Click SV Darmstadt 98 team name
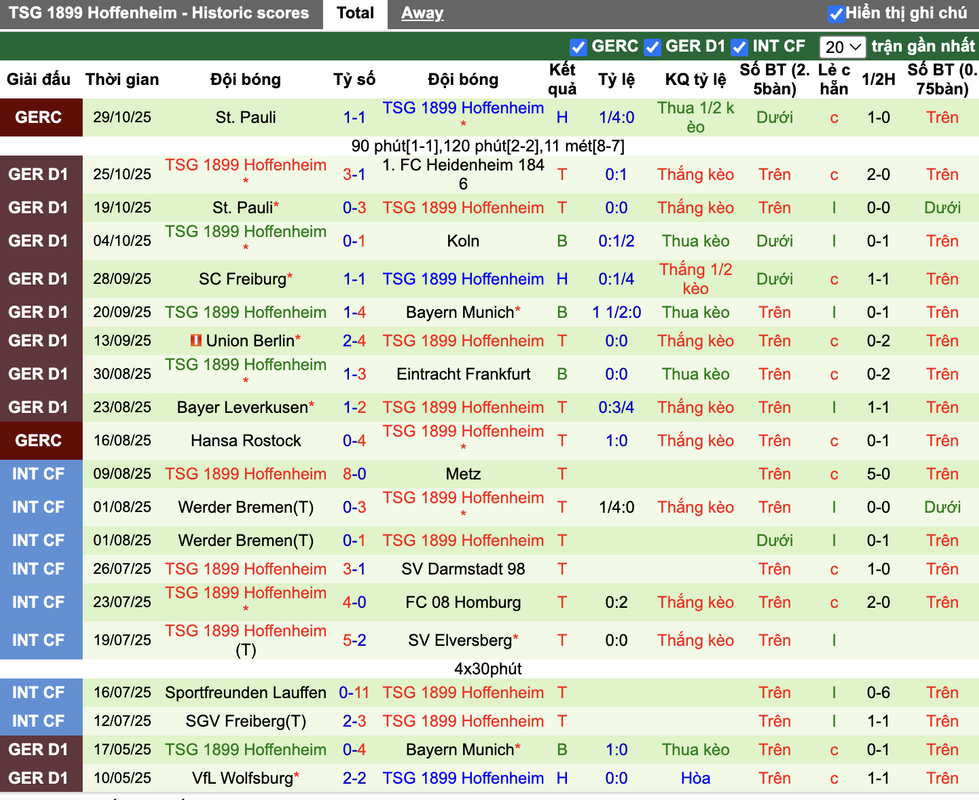 pyautogui.click(x=463, y=569)
